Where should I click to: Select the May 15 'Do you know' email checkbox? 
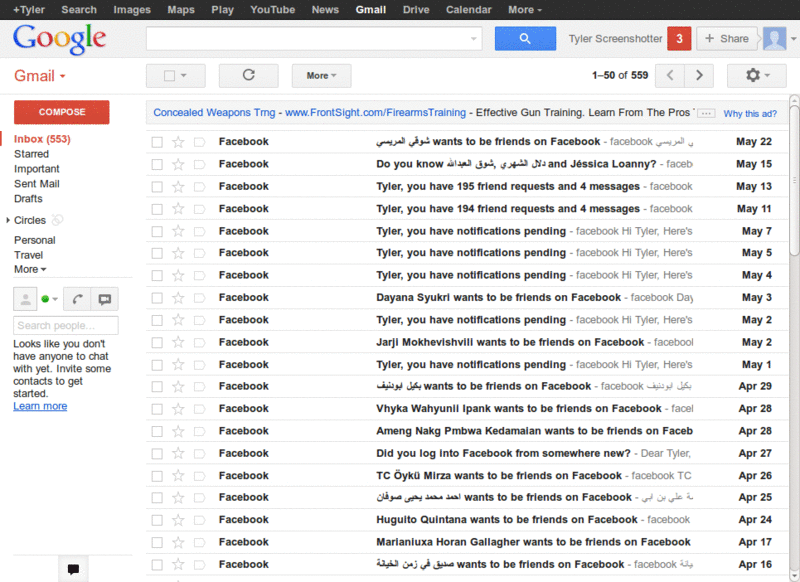(157, 164)
